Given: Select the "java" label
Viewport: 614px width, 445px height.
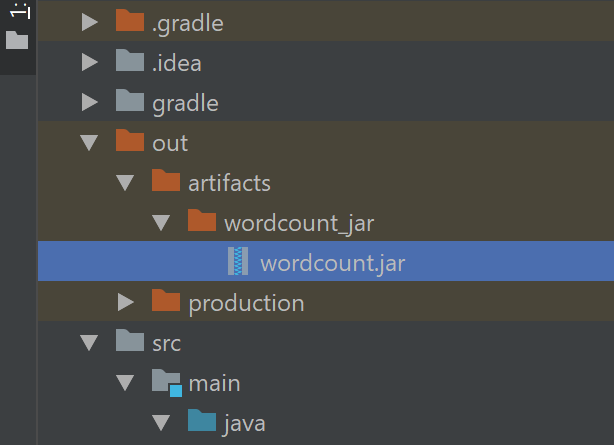Looking at the screenshot, I should click(x=244, y=424).
